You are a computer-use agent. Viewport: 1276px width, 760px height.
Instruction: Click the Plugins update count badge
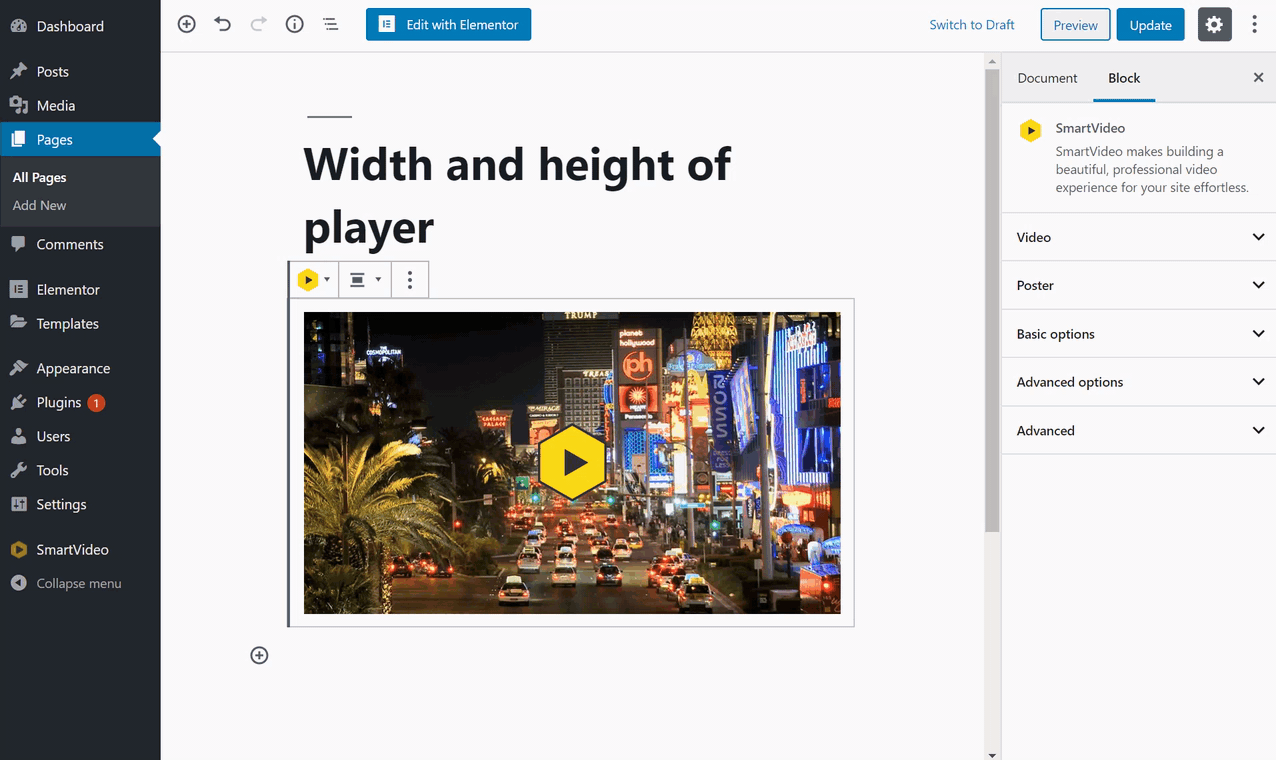(96, 403)
